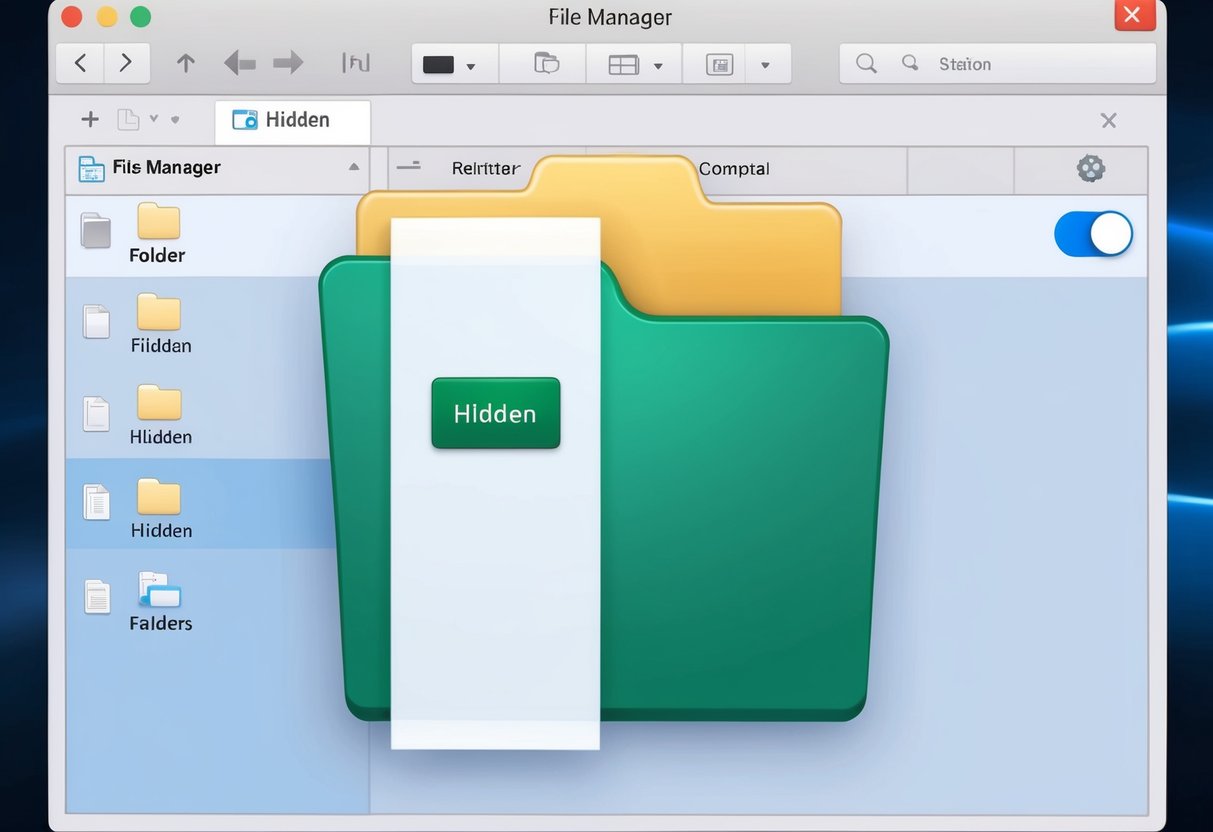Expand the grid view dropdown arrow
This screenshot has width=1213, height=832.
pyautogui.click(x=658, y=64)
